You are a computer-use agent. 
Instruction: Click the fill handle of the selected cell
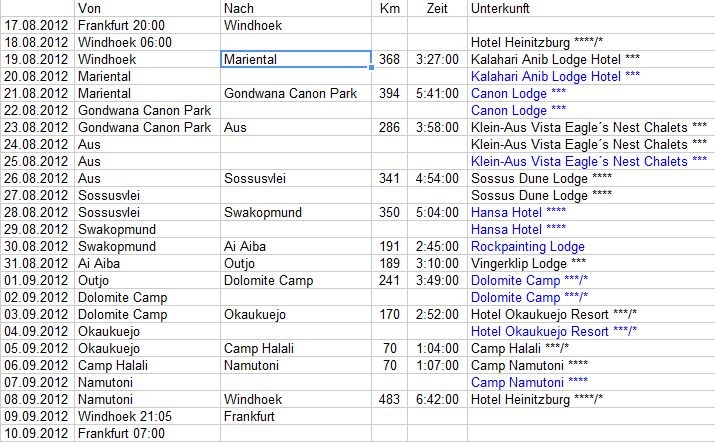(x=371, y=68)
